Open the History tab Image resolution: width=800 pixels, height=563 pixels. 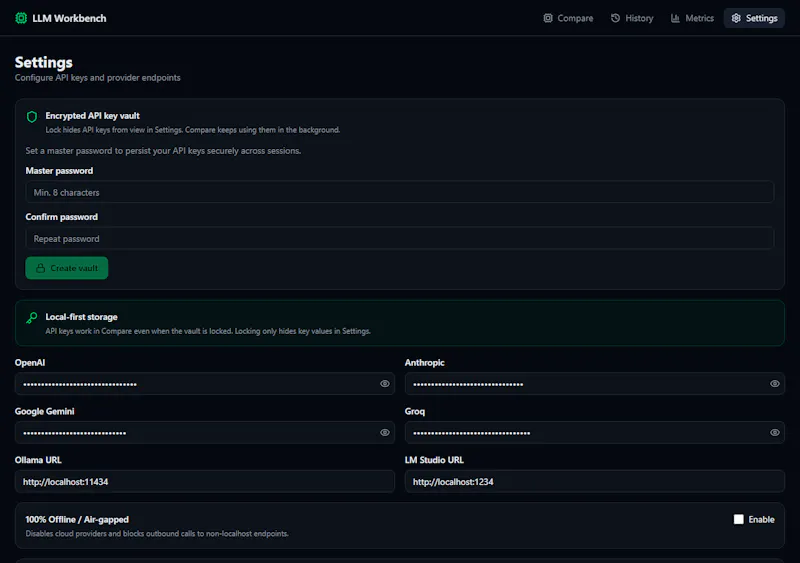click(x=632, y=18)
